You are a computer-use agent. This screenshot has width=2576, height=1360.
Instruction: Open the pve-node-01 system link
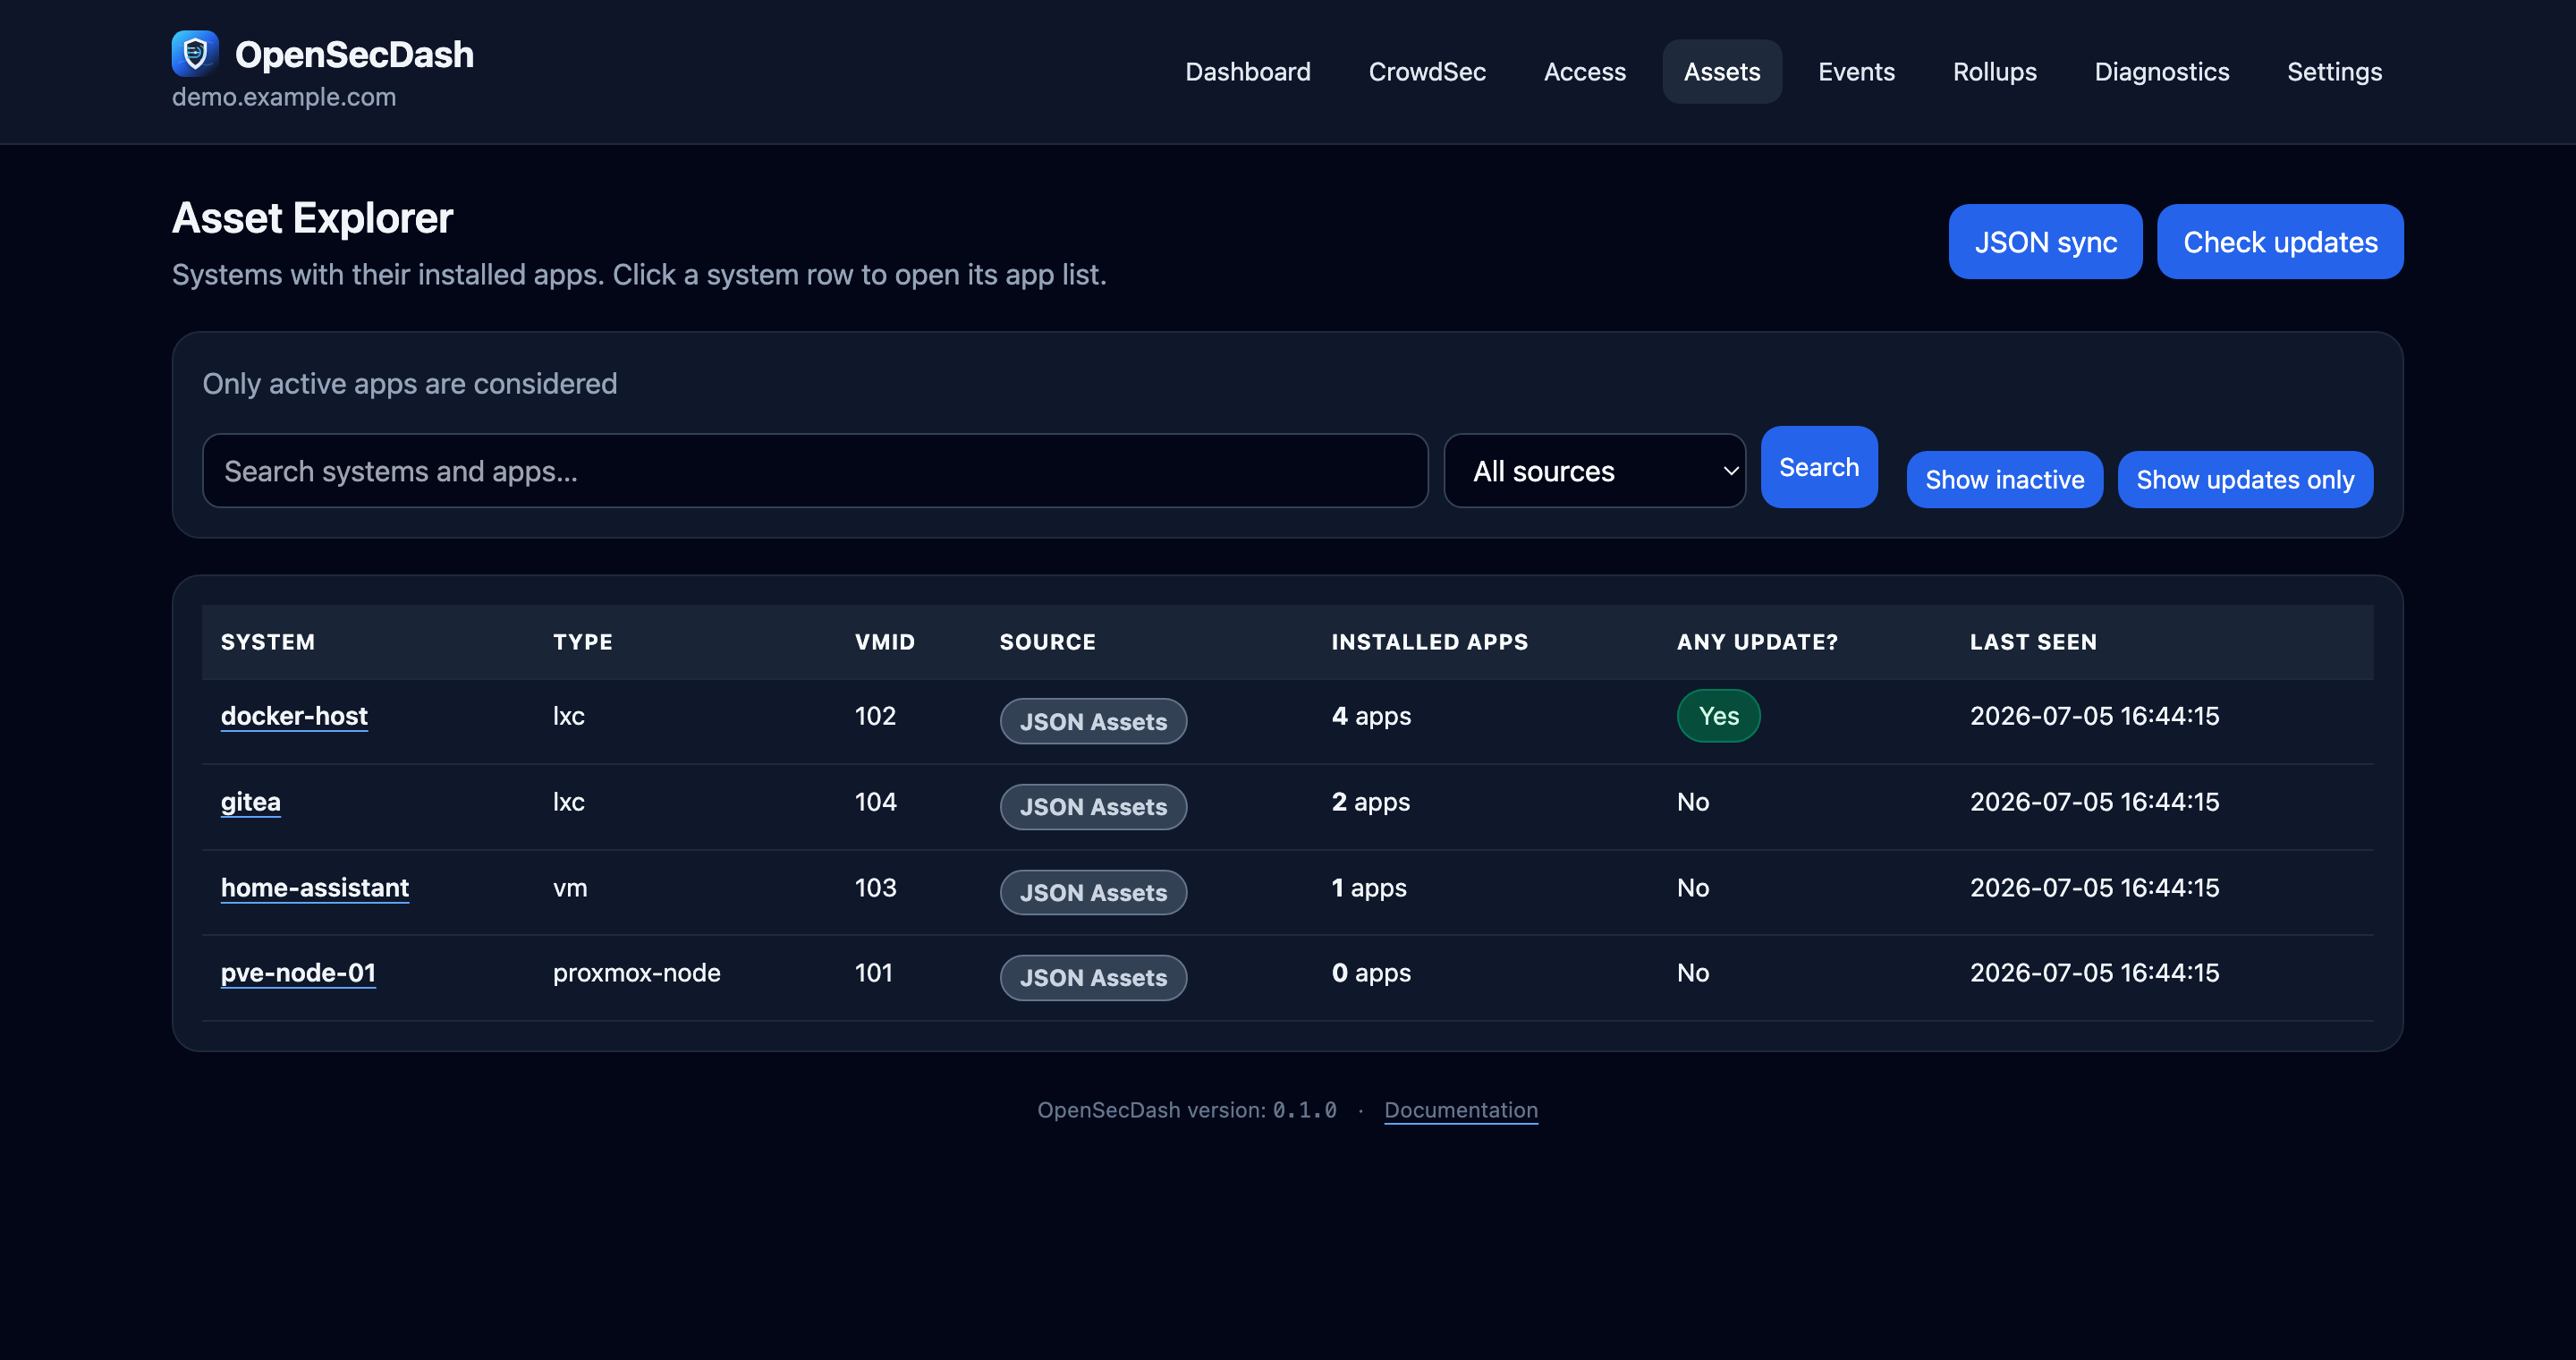coord(297,973)
